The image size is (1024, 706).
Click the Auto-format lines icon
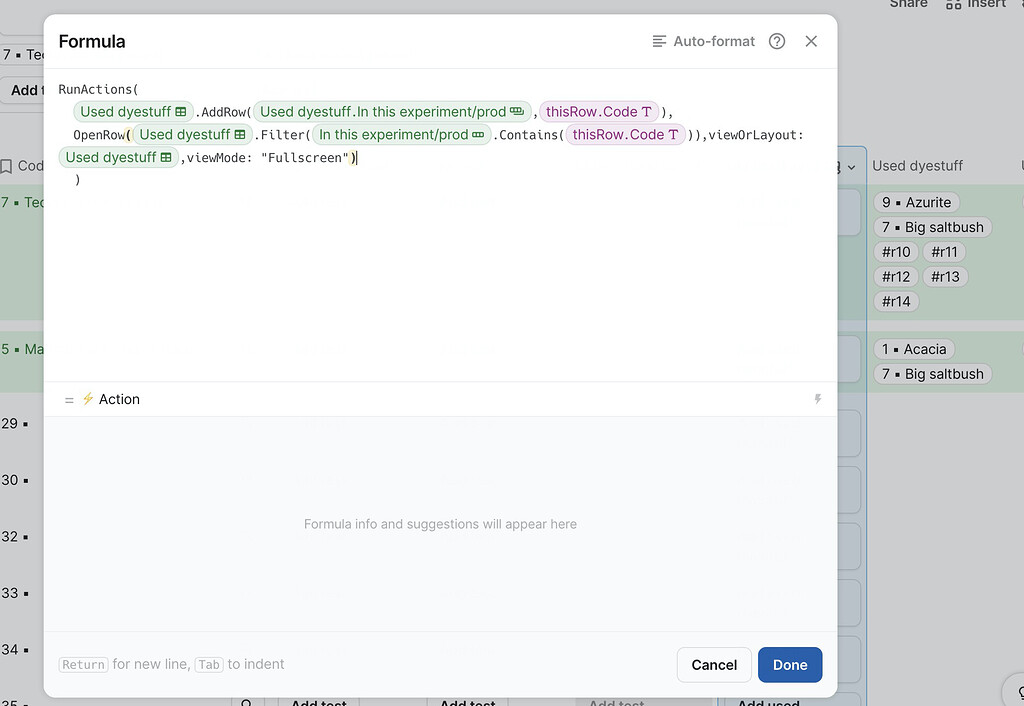pyautogui.click(x=659, y=41)
